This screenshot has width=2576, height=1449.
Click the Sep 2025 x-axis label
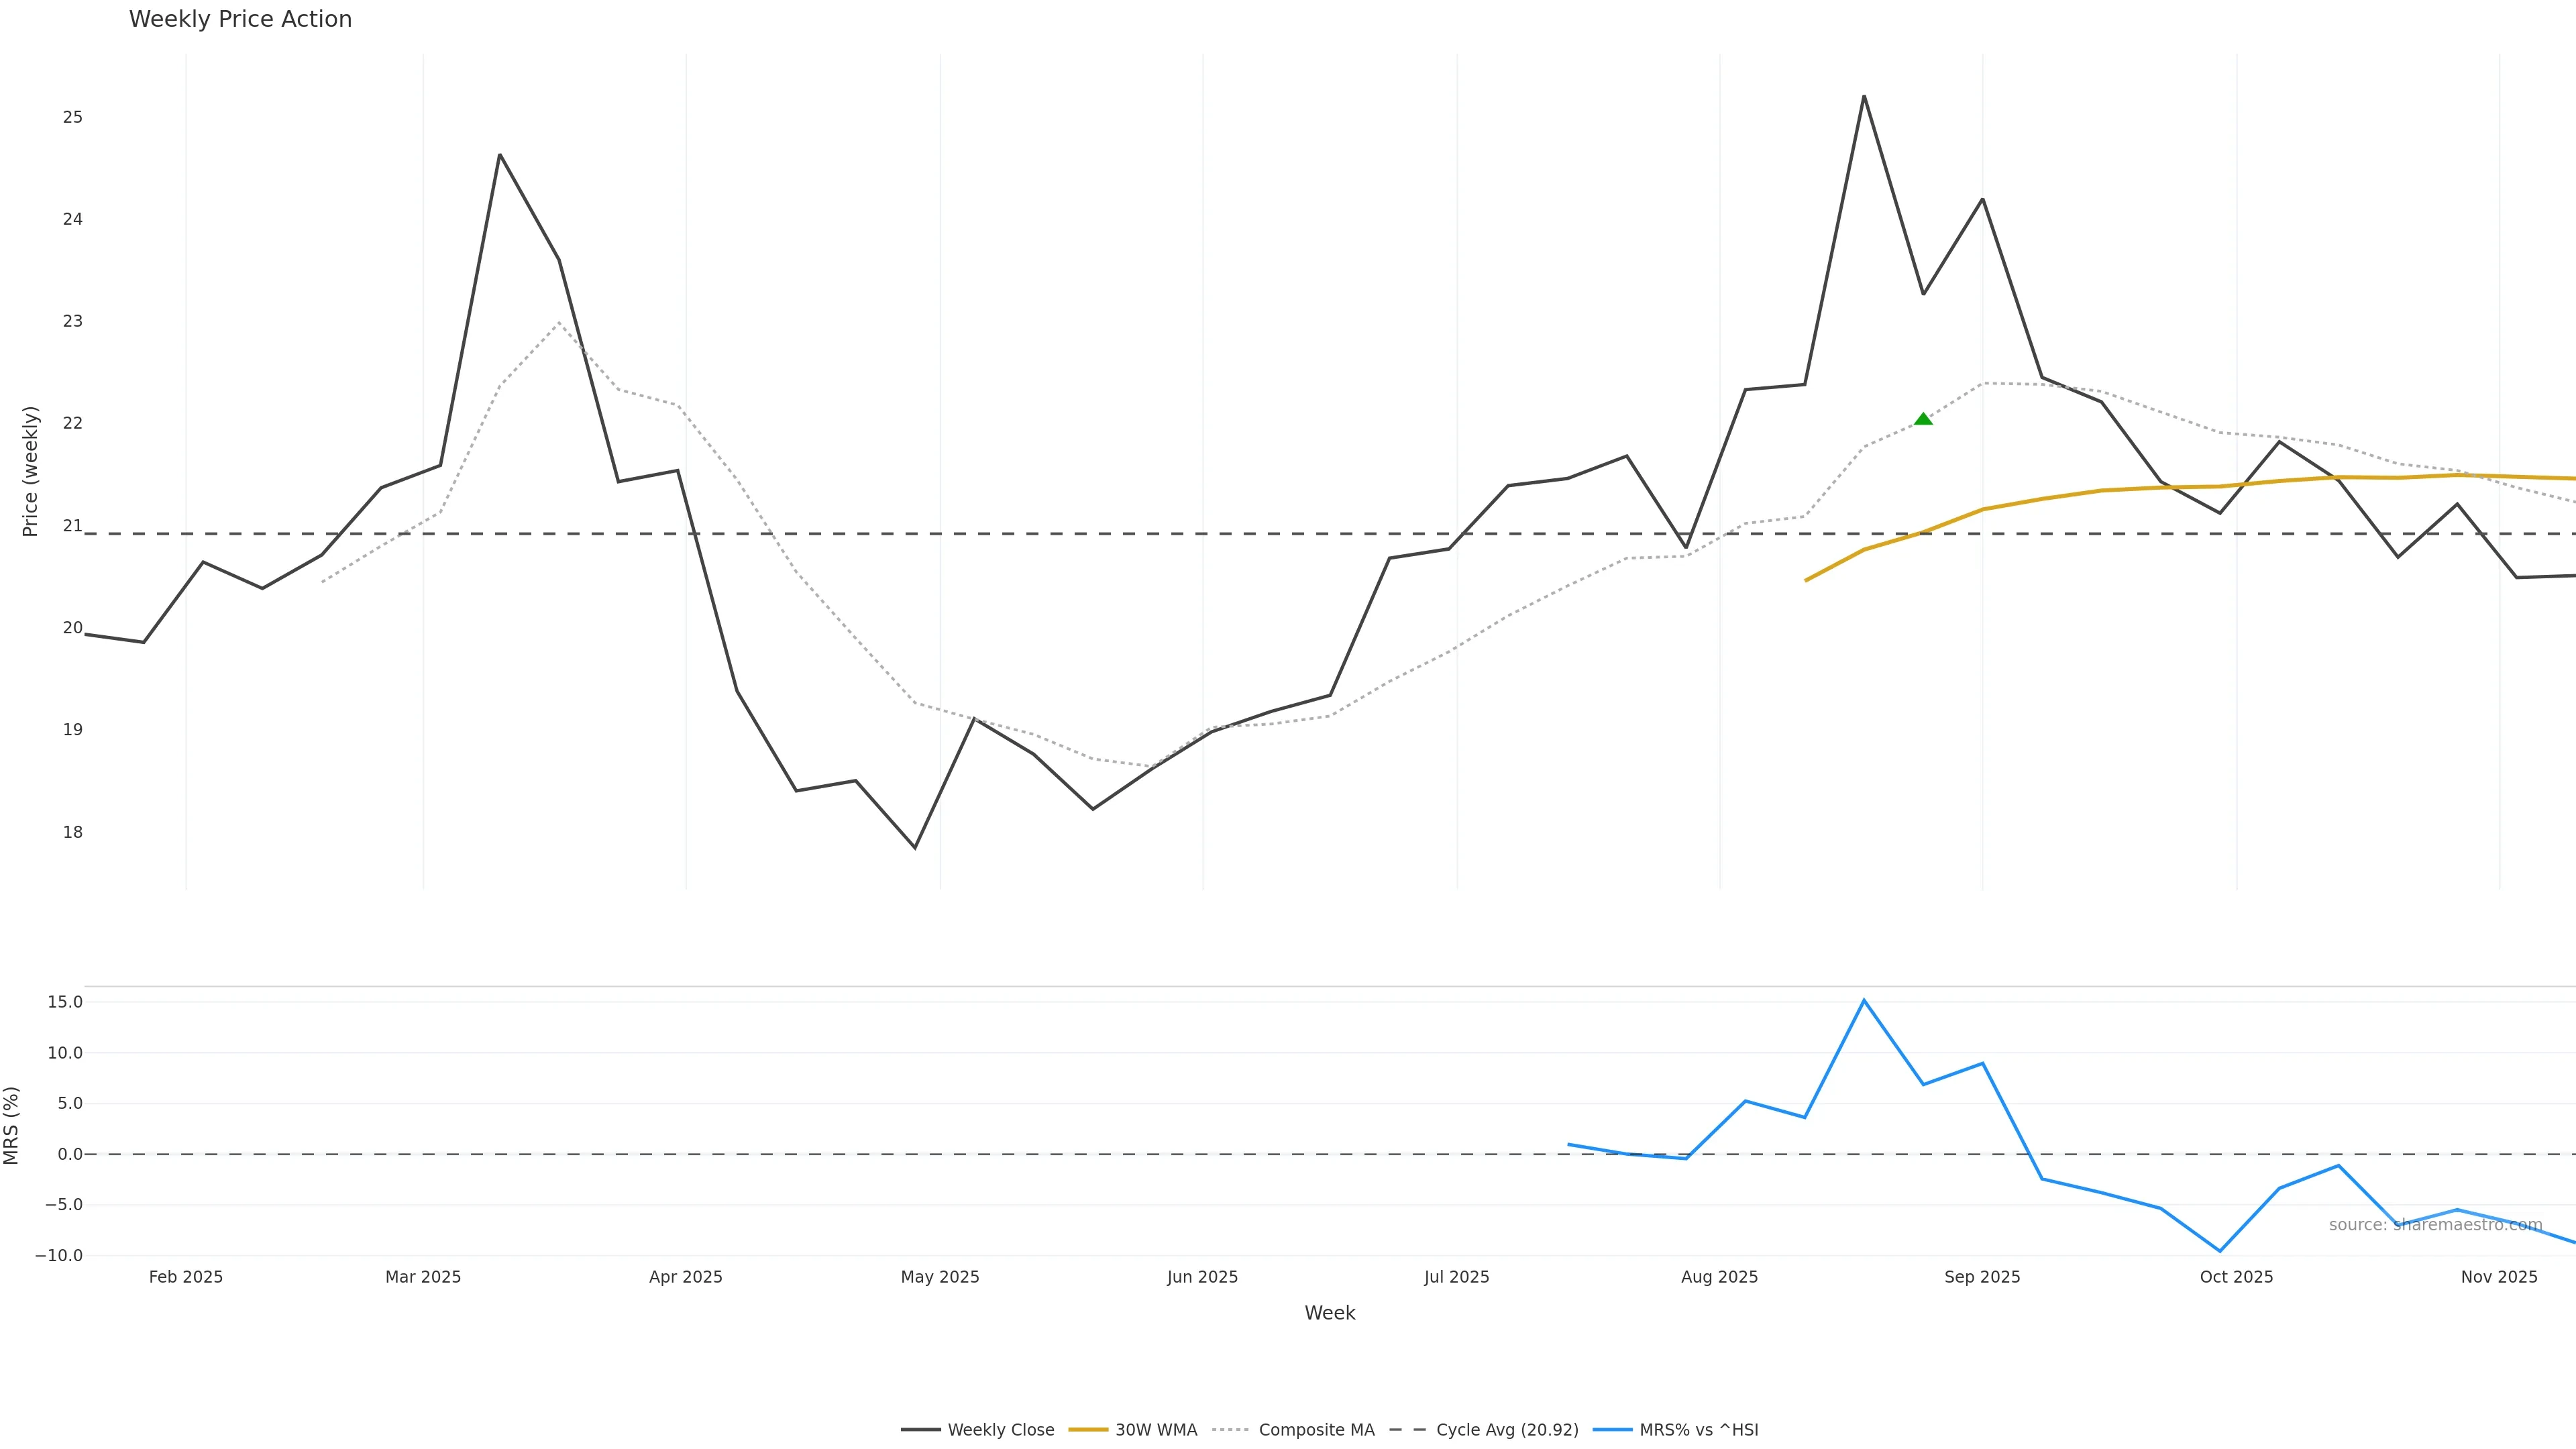(1982, 1277)
